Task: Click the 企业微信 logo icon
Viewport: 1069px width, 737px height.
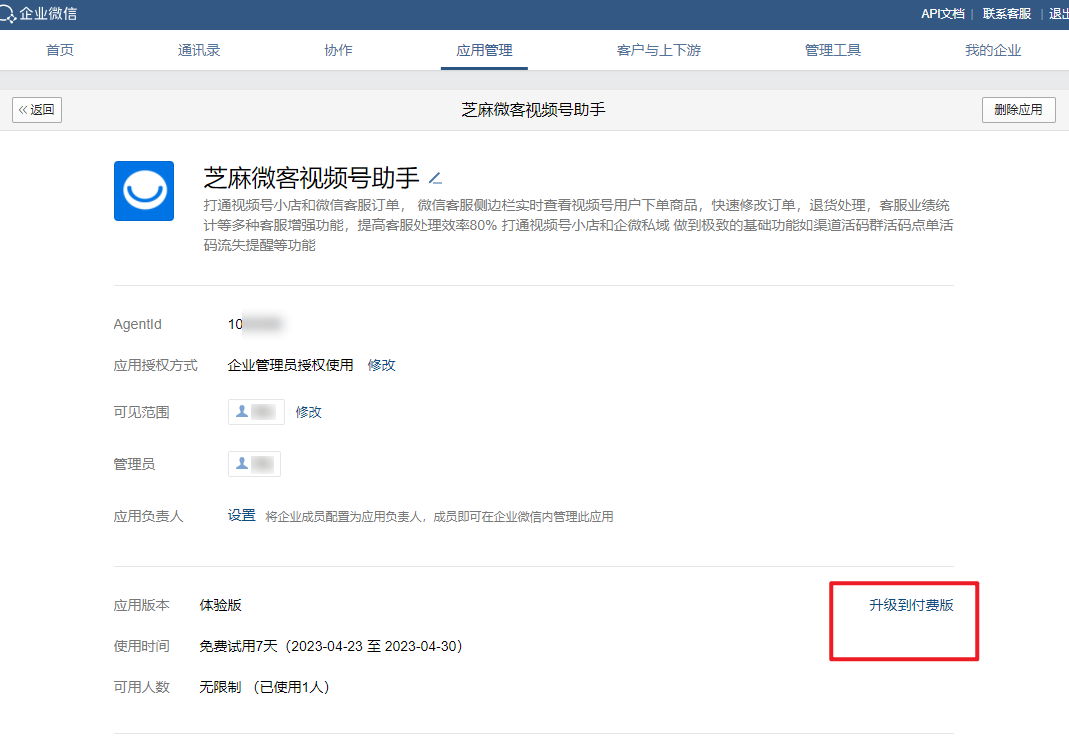Action: pos(7,14)
